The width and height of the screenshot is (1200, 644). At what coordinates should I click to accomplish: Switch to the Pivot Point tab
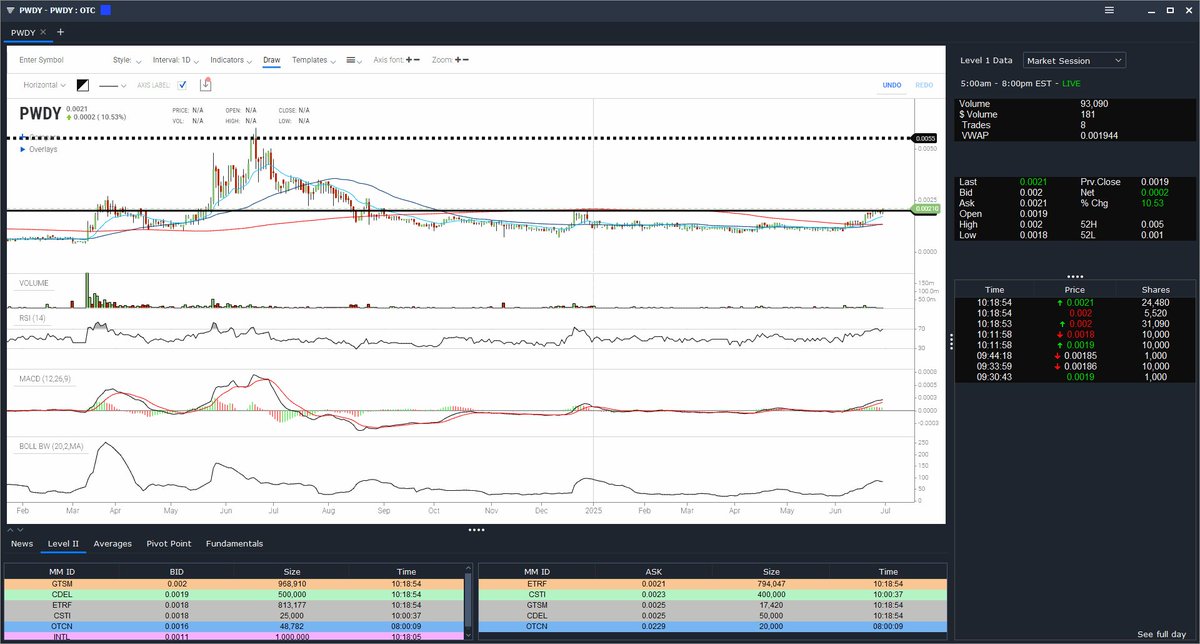(168, 543)
